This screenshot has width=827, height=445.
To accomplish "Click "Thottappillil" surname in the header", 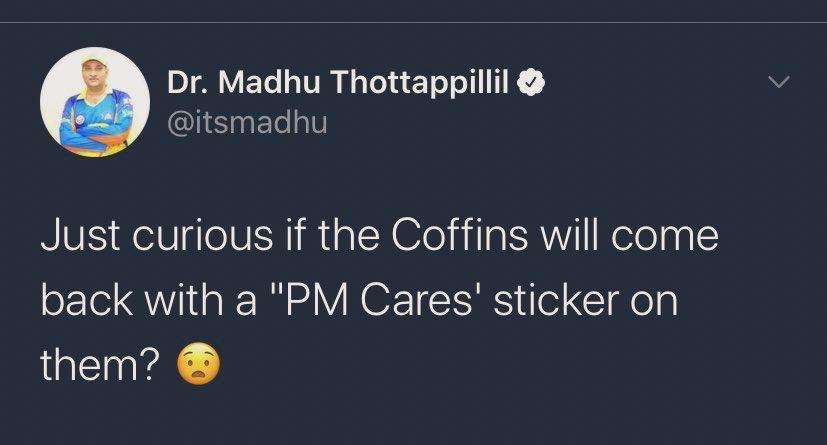I will click(x=420, y=83).
